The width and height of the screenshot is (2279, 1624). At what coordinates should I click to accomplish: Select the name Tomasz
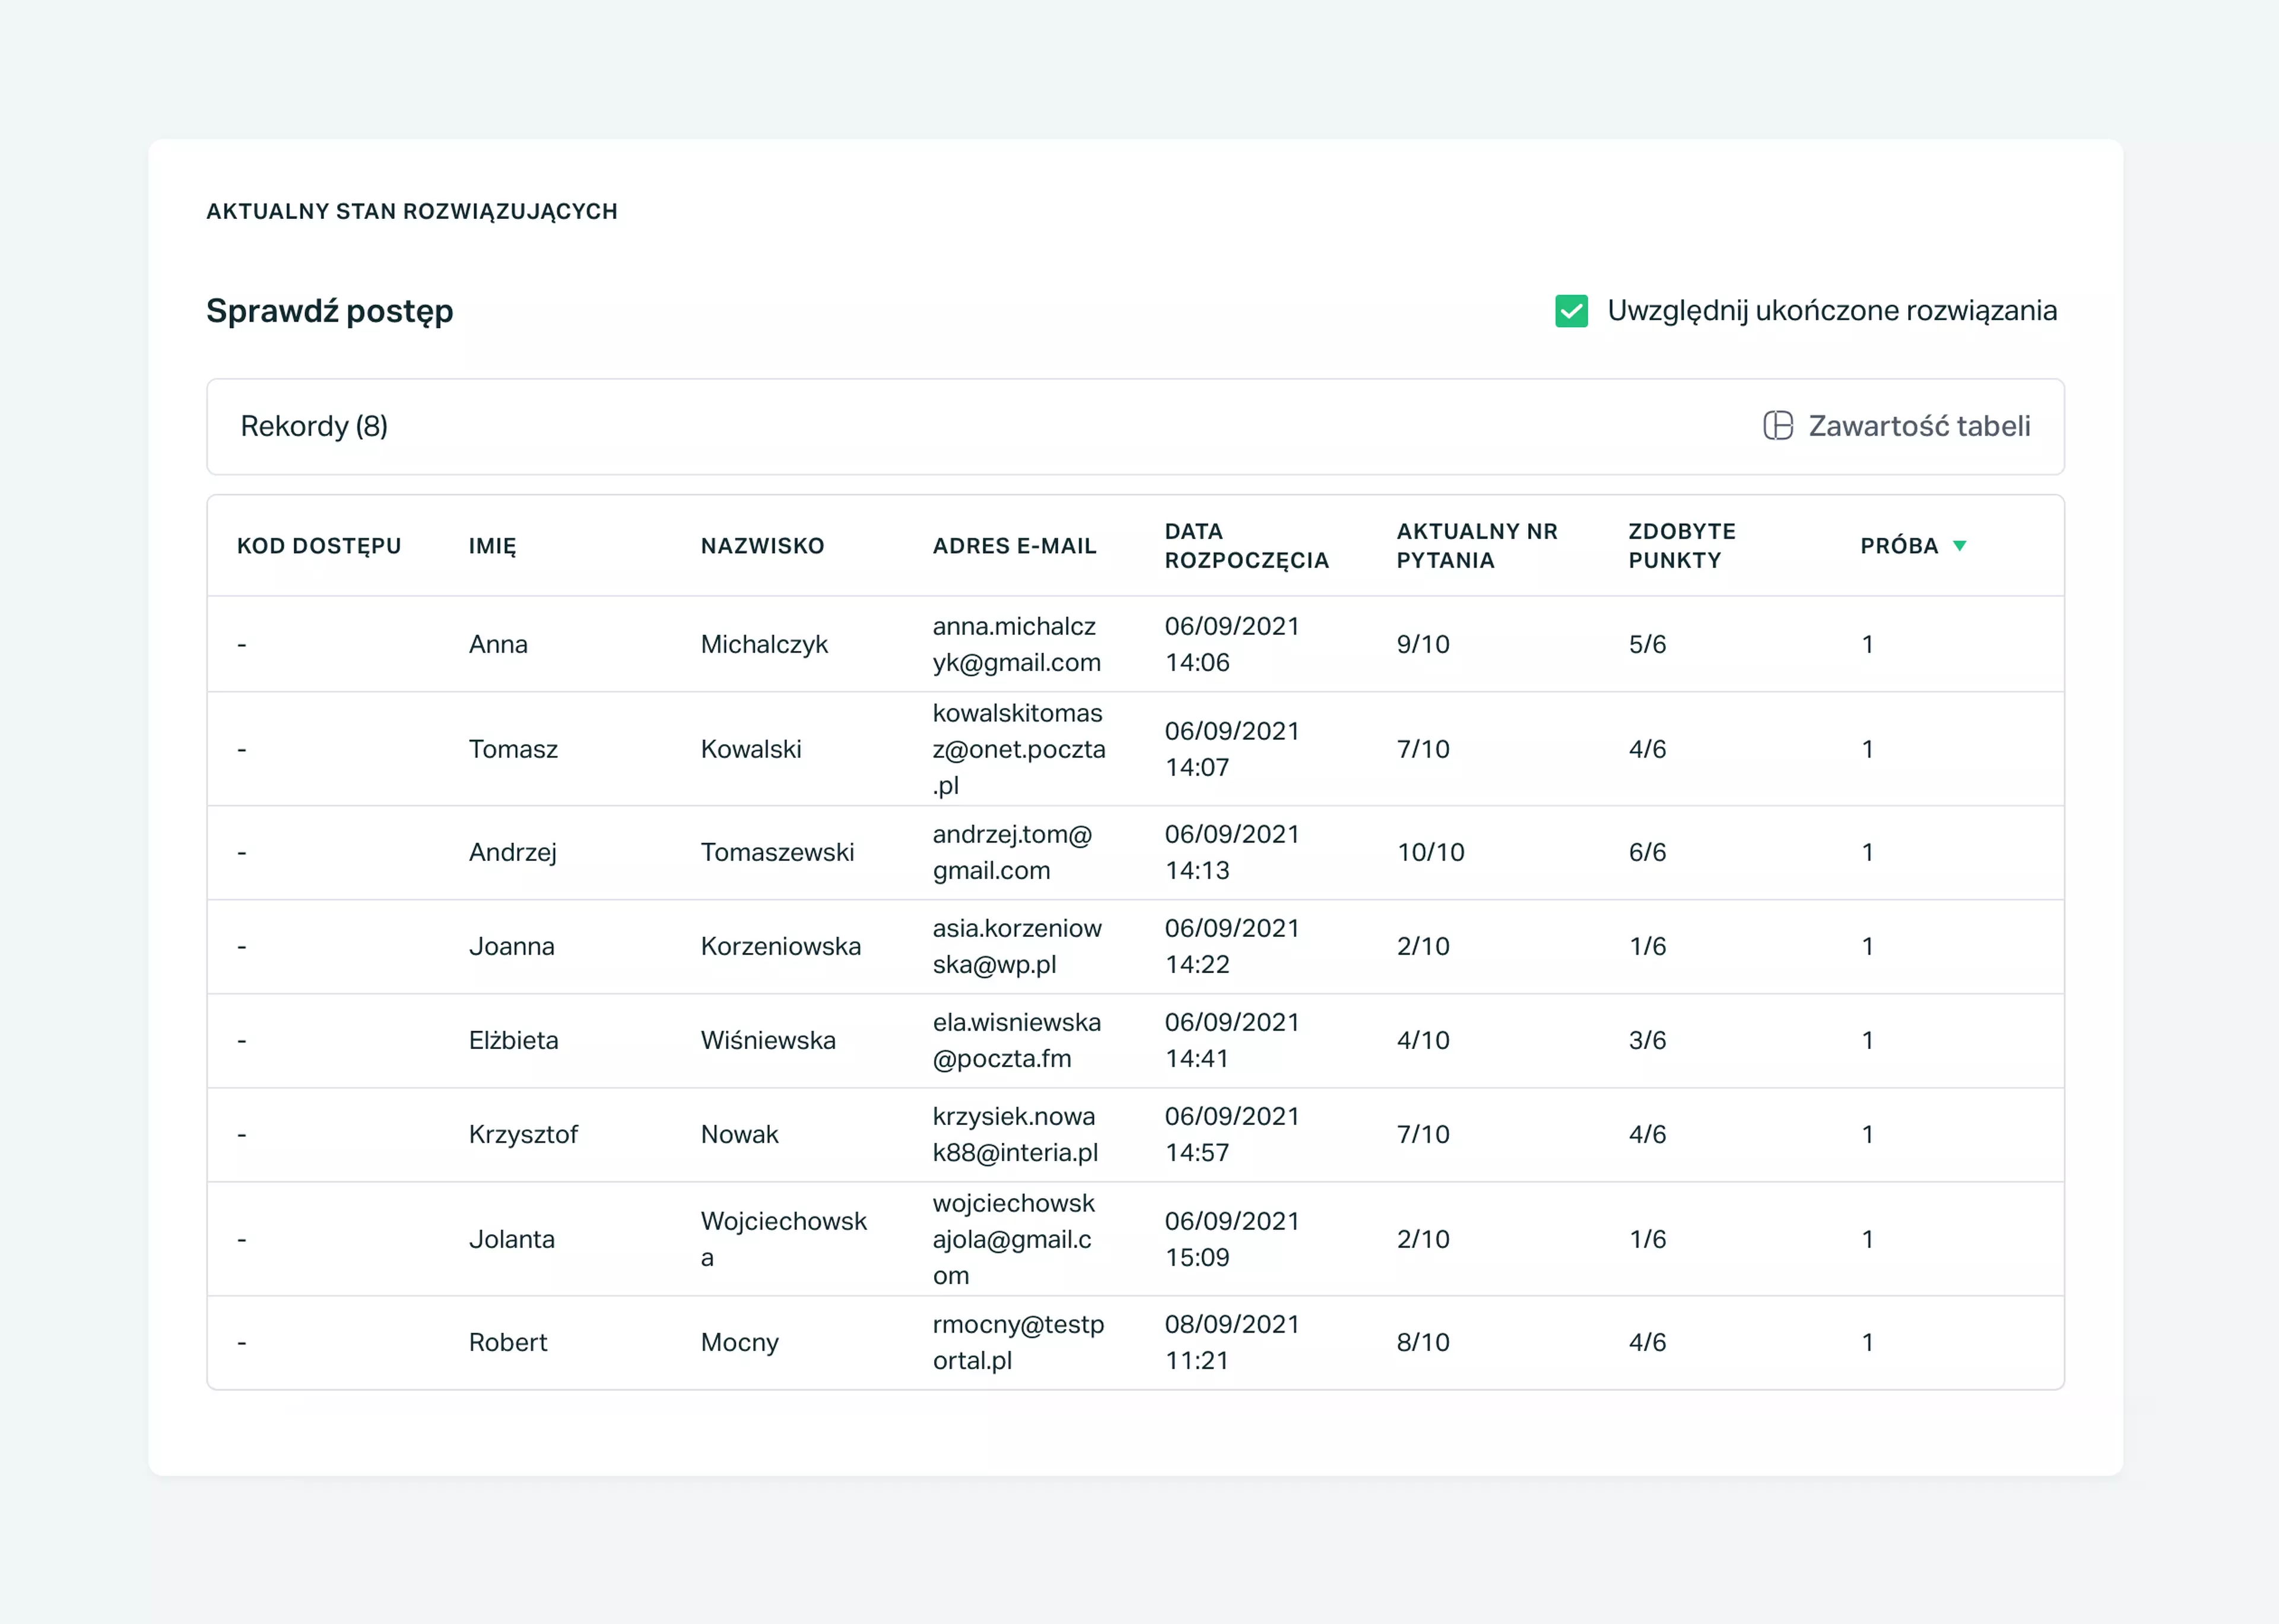513,749
